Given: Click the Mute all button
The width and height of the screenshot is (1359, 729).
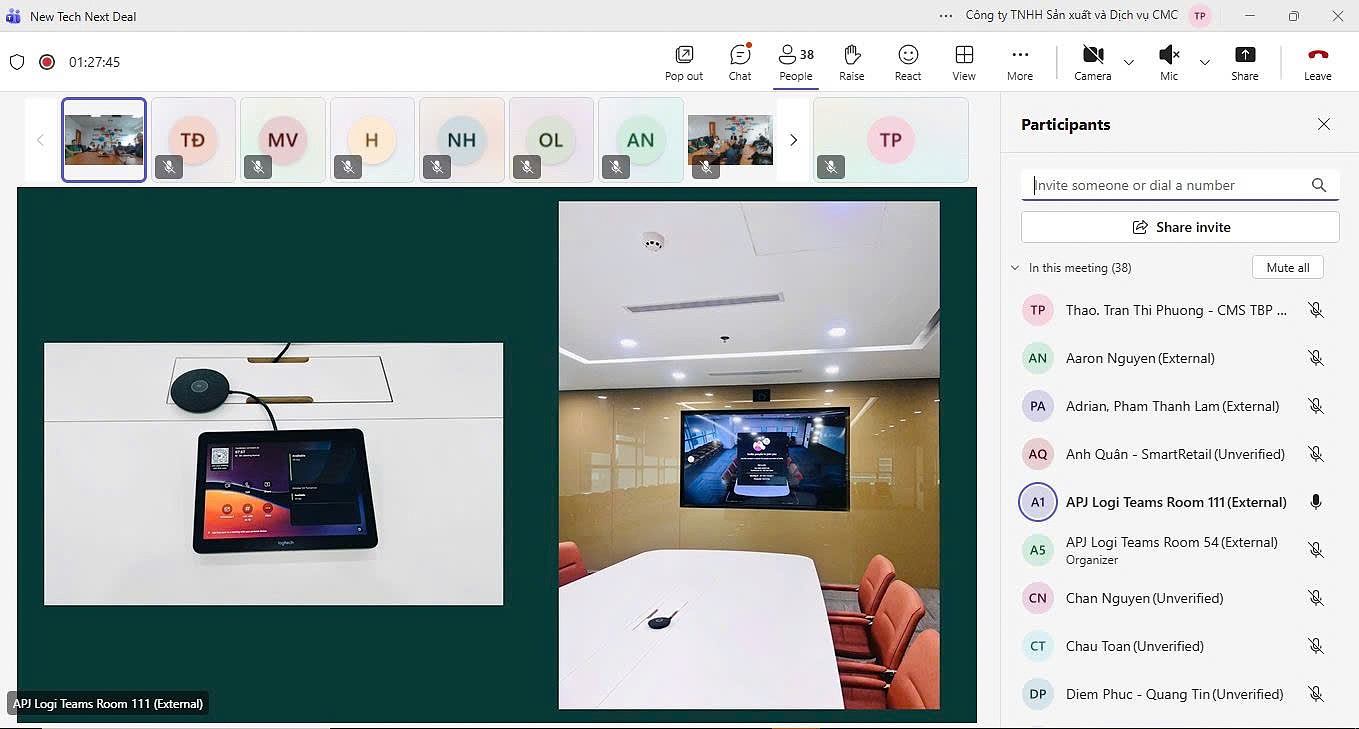Looking at the screenshot, I should pyautogui.click(x=1287, y=268).
